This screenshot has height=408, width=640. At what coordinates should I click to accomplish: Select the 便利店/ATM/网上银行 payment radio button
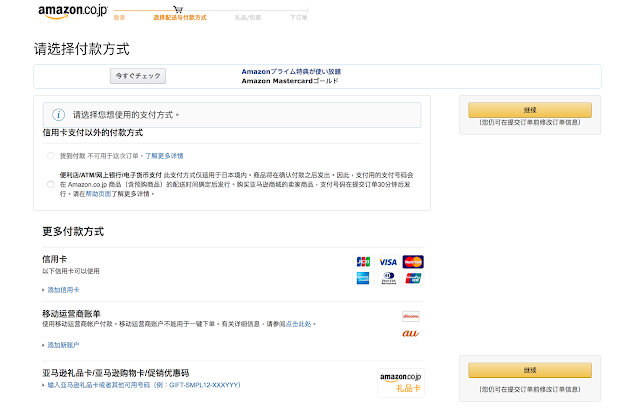click(51, 184)
